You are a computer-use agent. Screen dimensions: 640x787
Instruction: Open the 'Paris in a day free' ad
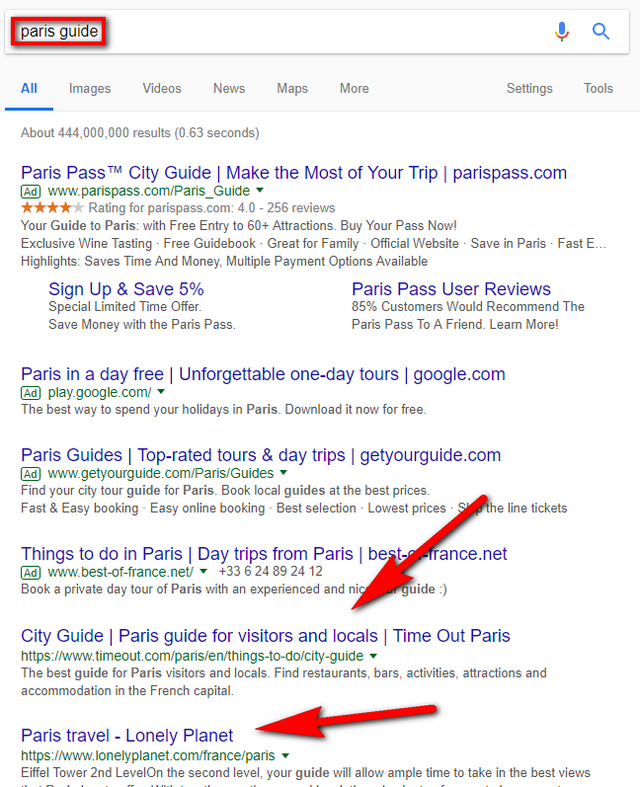(x=263, y=374)
